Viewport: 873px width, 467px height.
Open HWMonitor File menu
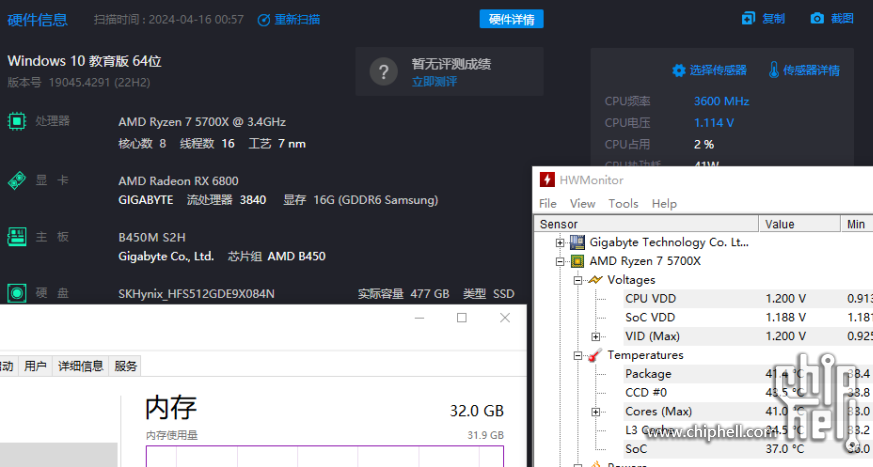(548, 204)
